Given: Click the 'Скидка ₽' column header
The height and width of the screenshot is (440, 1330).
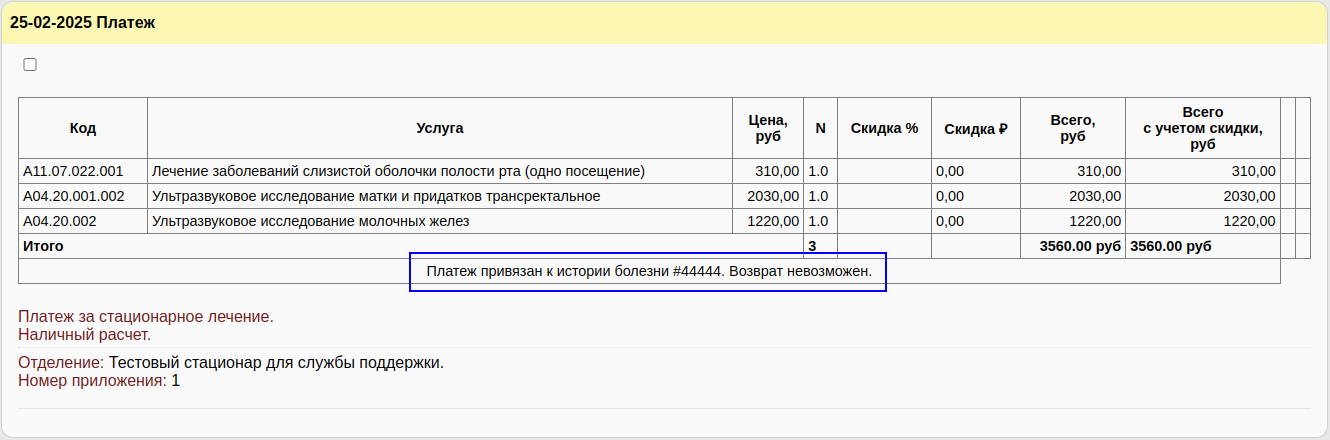Looking at the screenshot, I should pyautogui.click(x=975, y=128).
